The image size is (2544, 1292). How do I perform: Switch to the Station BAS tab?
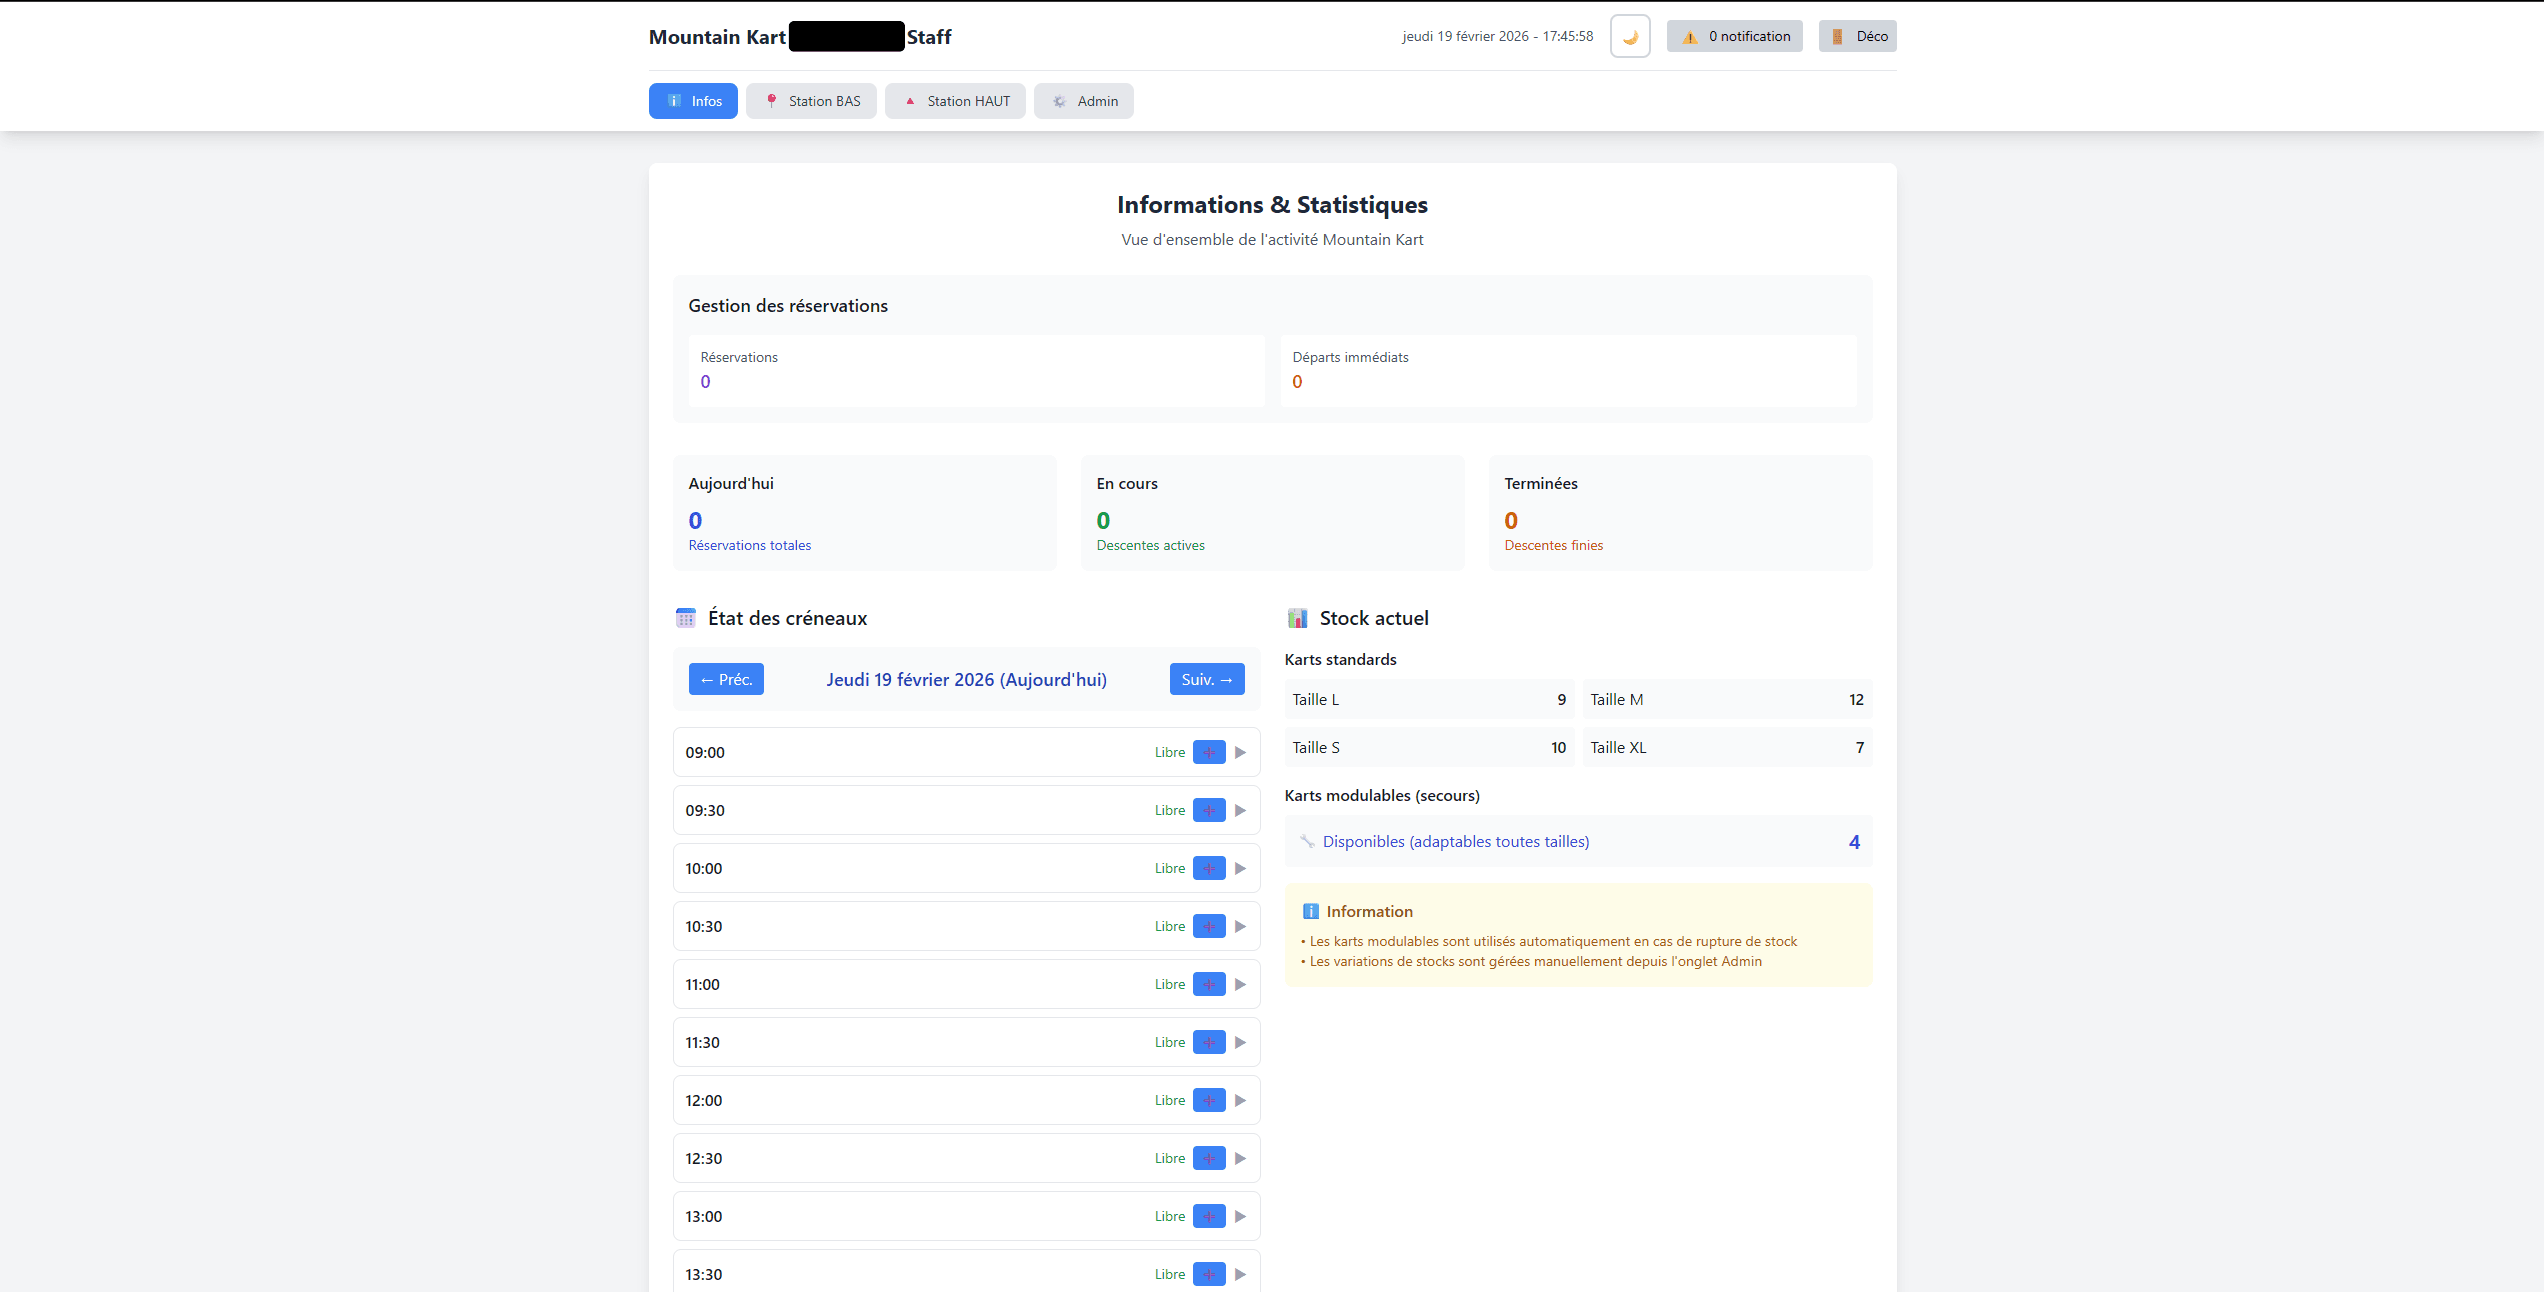[811, 101]
